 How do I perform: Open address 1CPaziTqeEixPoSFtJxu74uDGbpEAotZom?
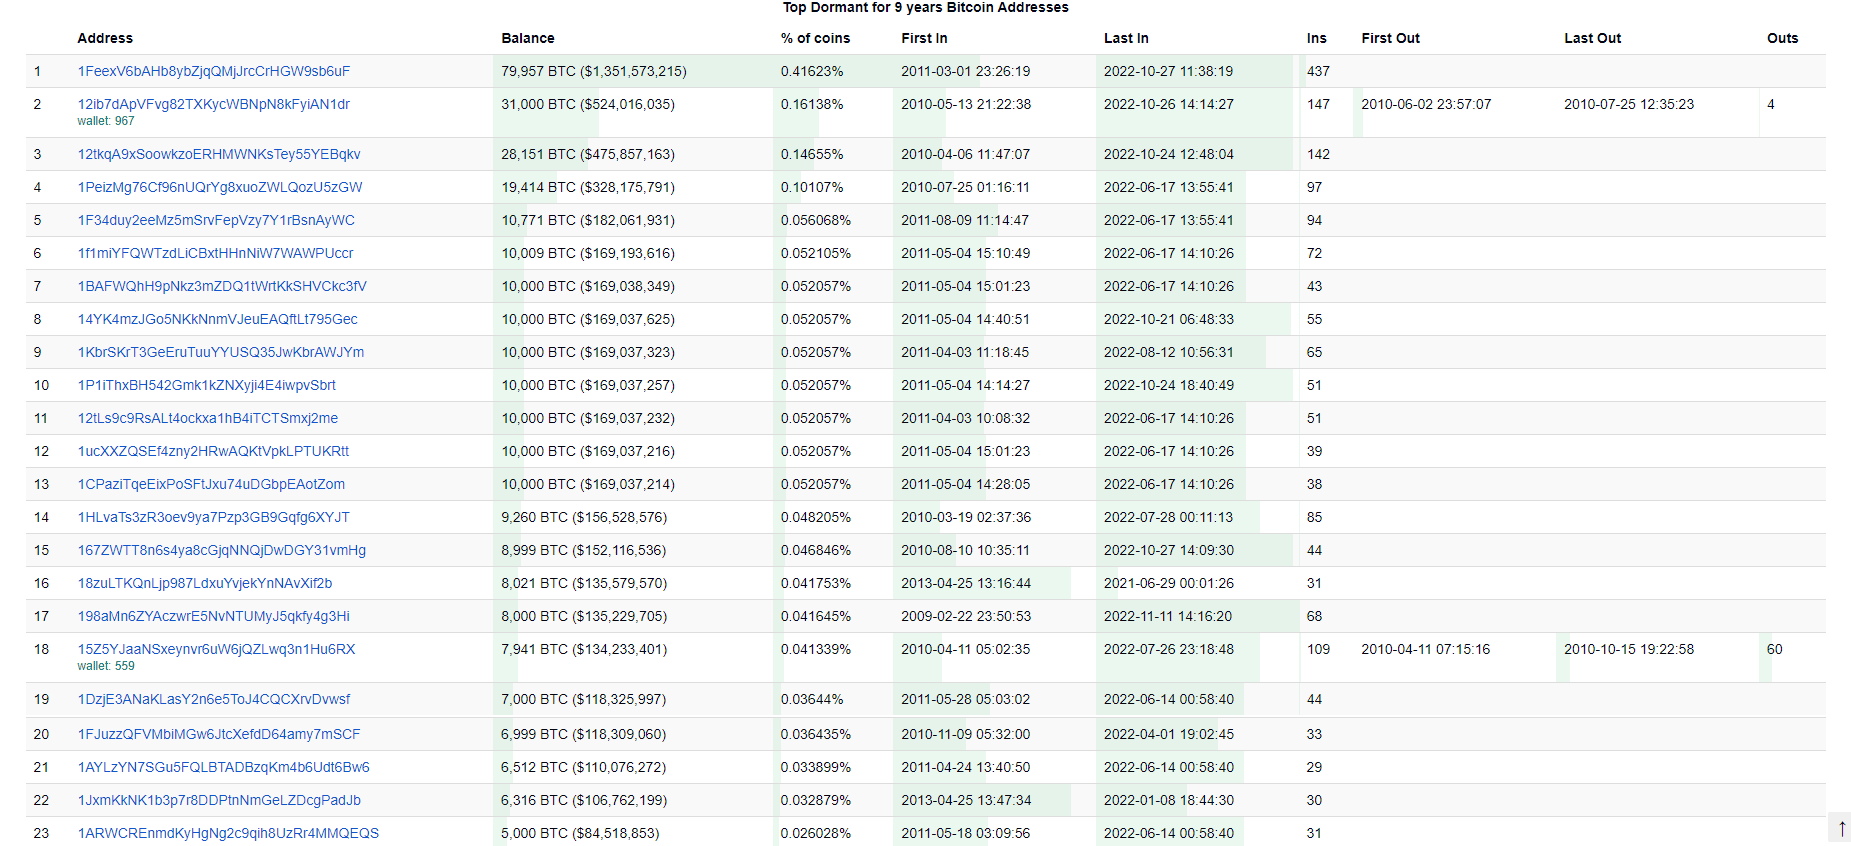(211, 484)
